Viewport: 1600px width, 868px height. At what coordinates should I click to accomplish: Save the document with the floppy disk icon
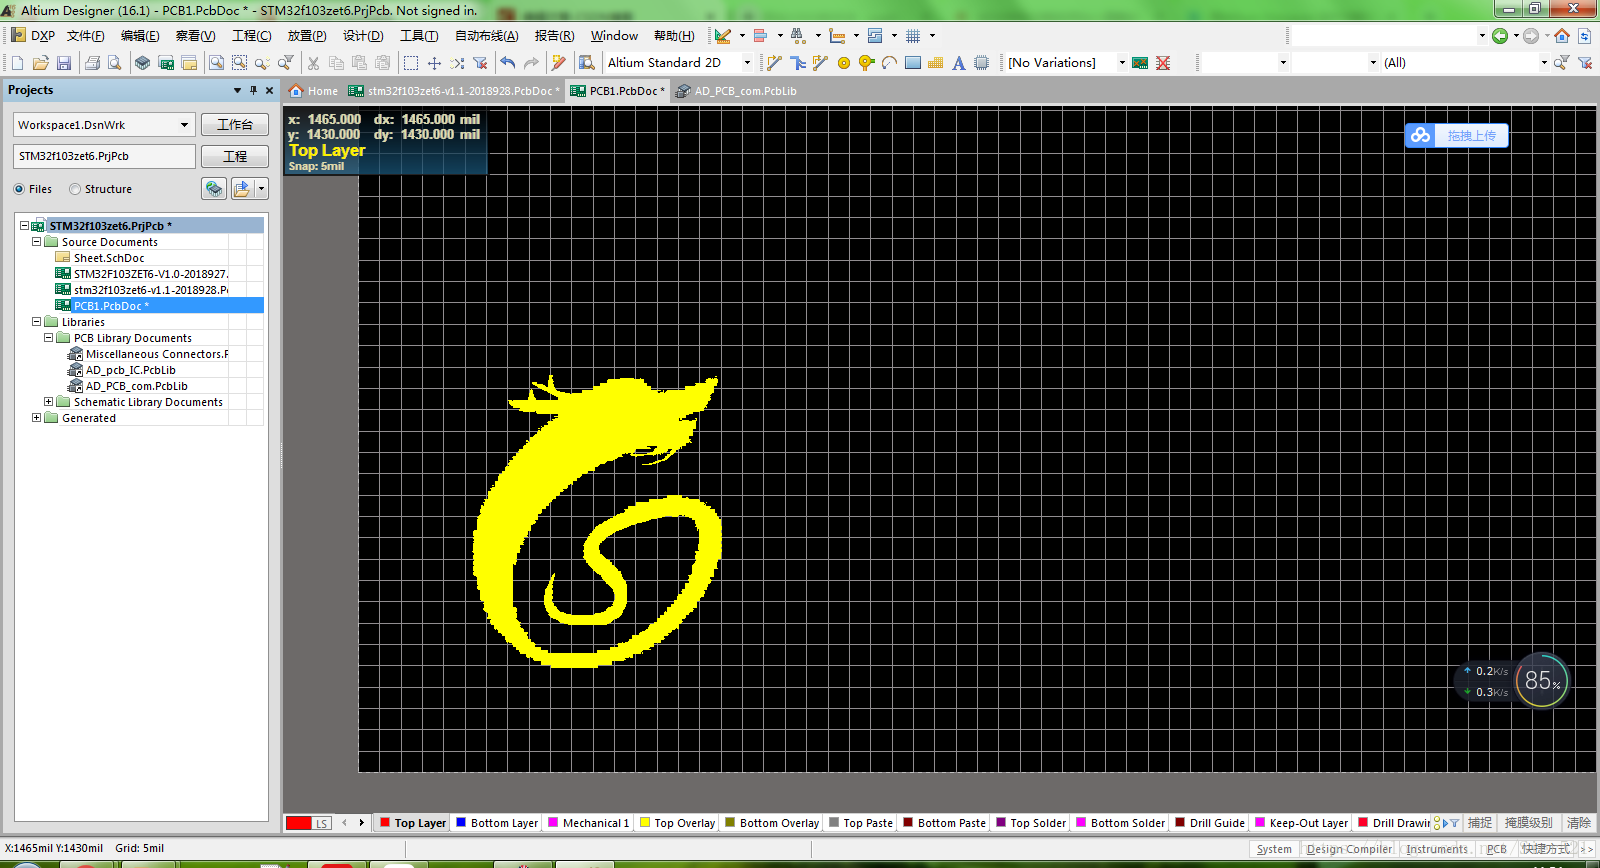click(64, 63)
